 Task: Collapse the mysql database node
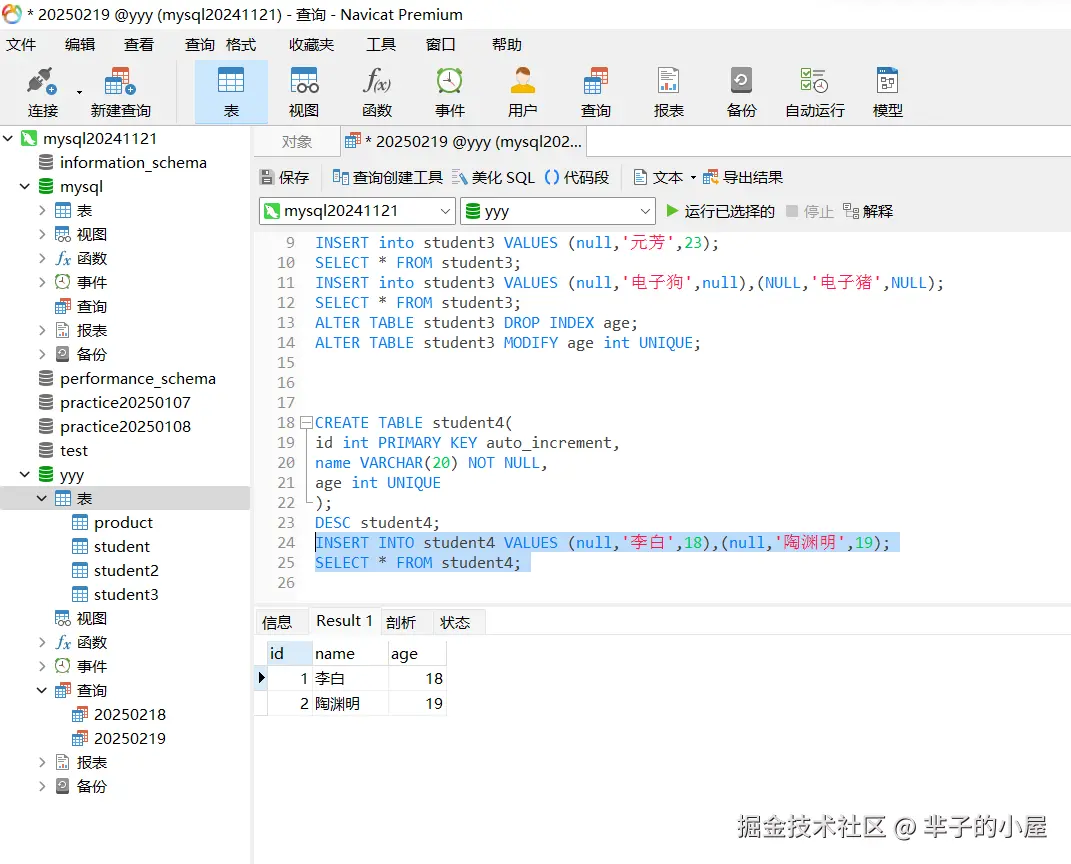tap(25, 186)
